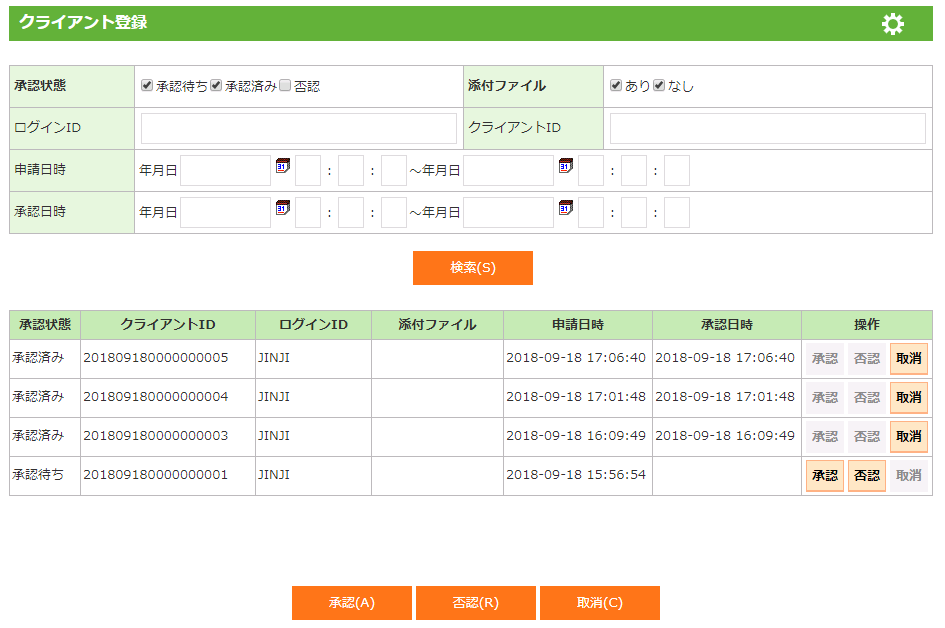Screen dimensions: 945x628
Task: Click disabled 承認 for client 201809180000000005
Action: pyautogui.click(x=825, y=359)
